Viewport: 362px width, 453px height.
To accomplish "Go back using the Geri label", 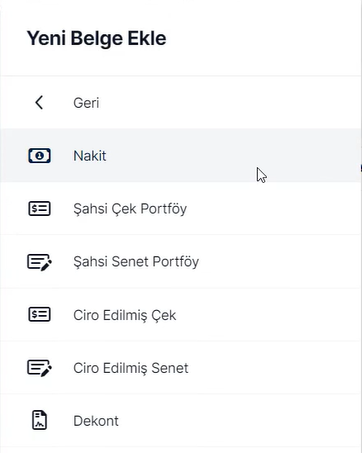I will [86, 103].
